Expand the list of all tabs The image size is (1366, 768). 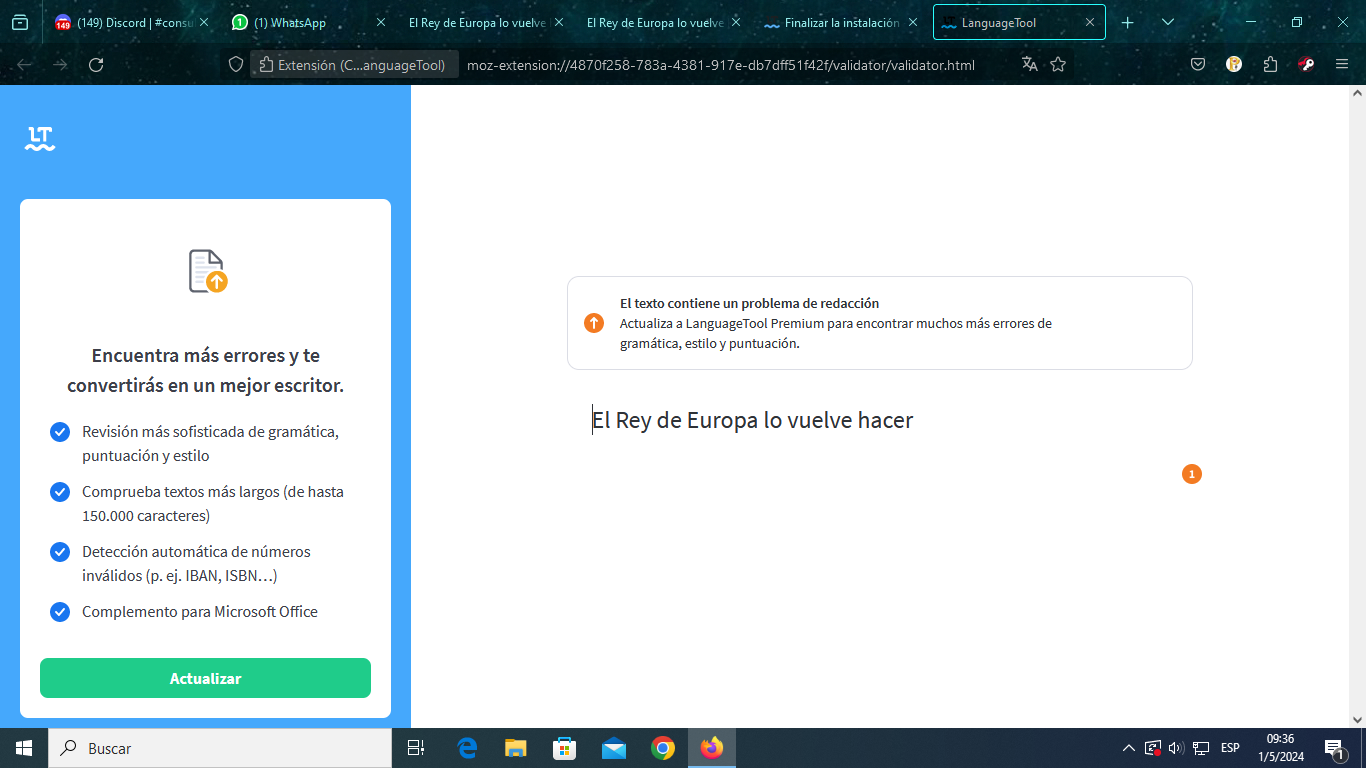tap(1168, 22)
